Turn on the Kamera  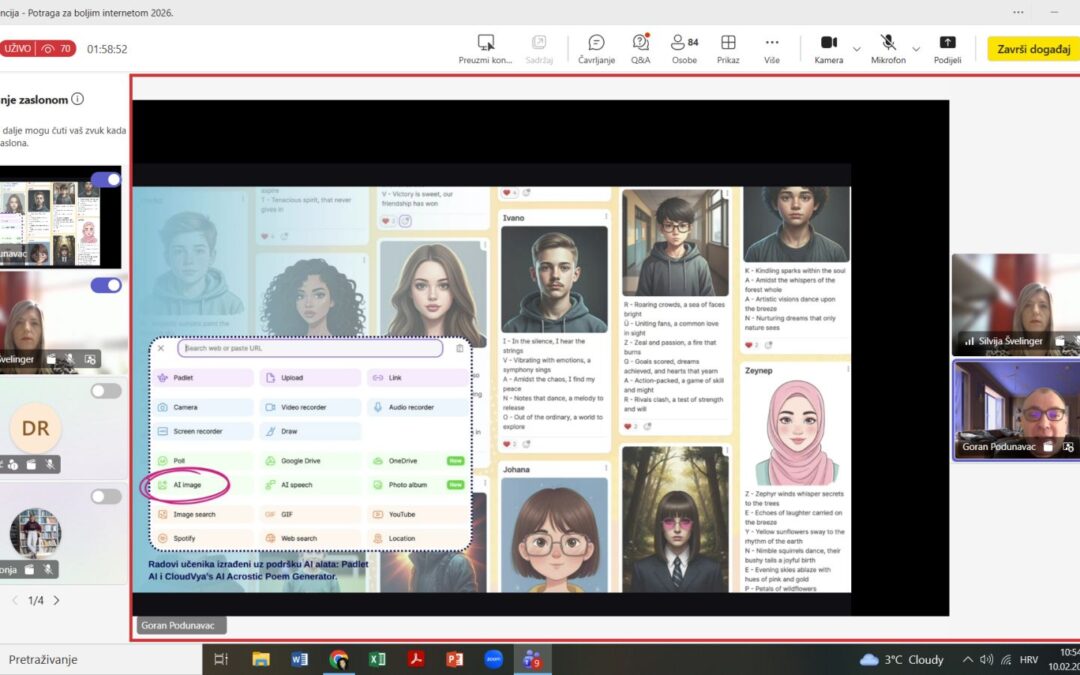pos(828,47)
